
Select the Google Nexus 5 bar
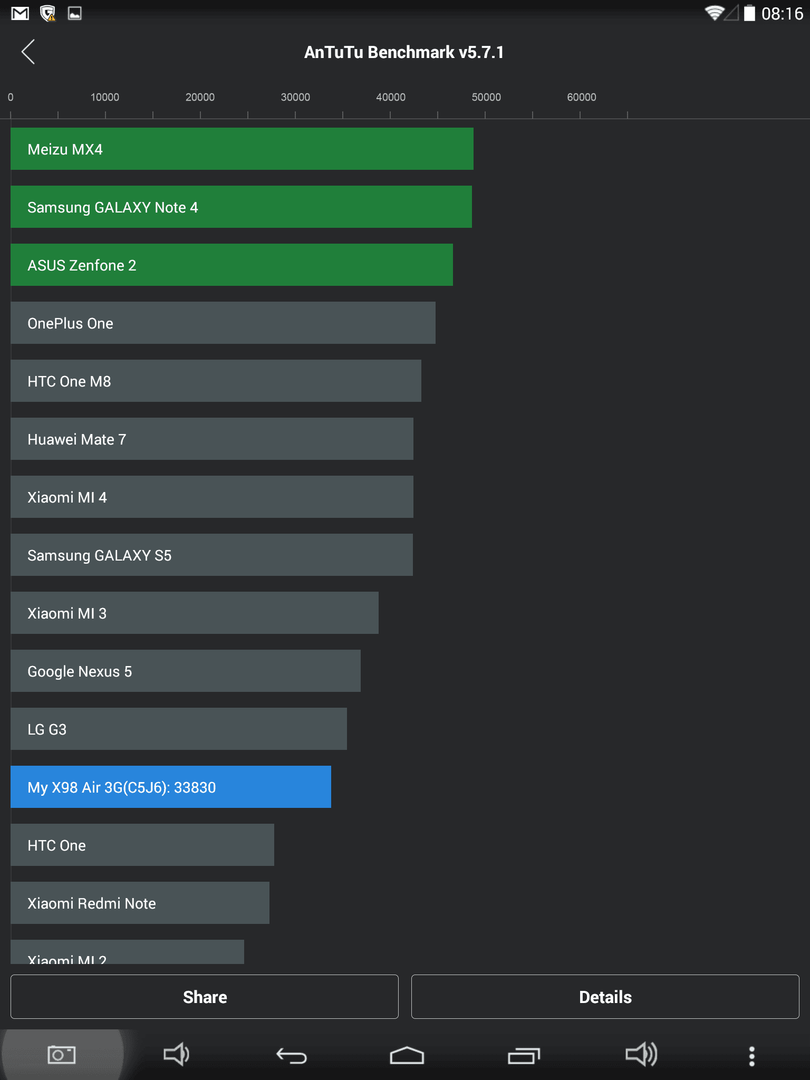[185, 671]
